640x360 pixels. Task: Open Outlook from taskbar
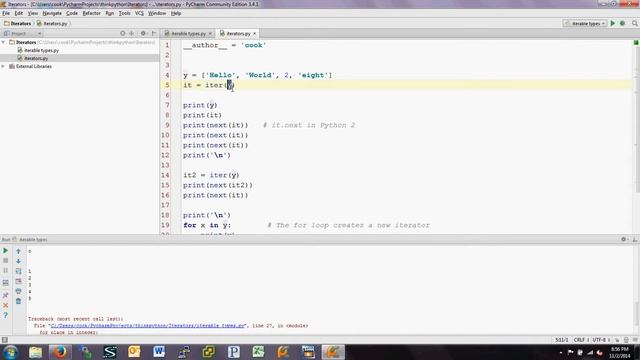click(x=134, y=352)
